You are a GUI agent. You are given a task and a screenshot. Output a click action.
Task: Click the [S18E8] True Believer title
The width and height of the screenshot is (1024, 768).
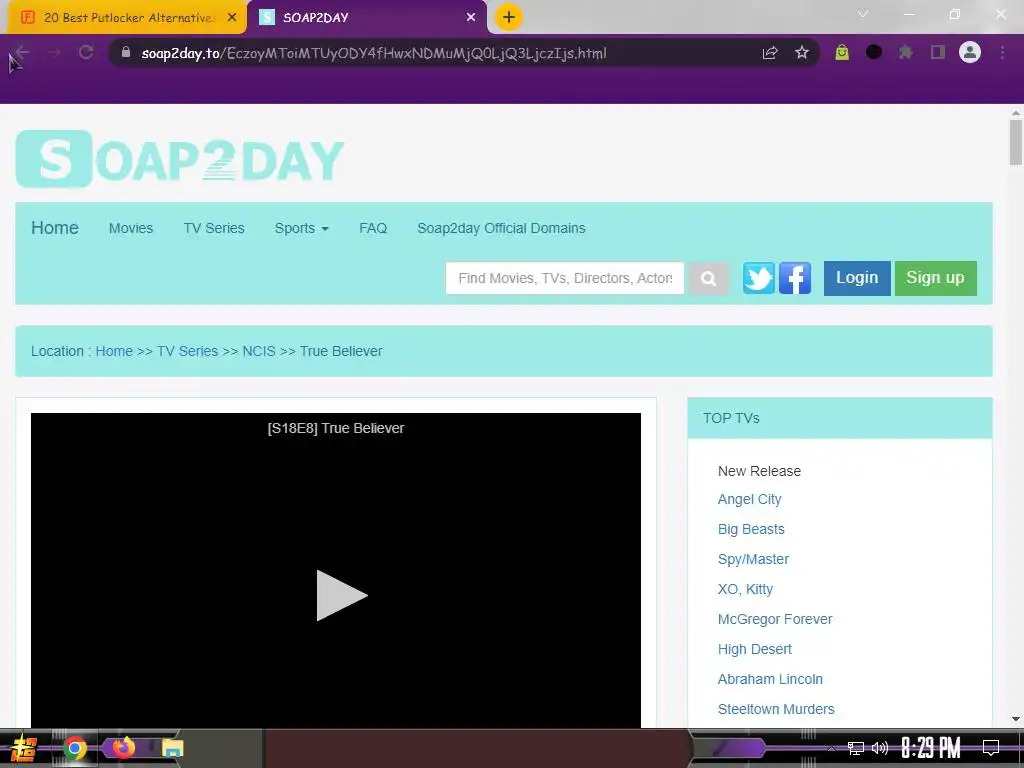[336, 428]
